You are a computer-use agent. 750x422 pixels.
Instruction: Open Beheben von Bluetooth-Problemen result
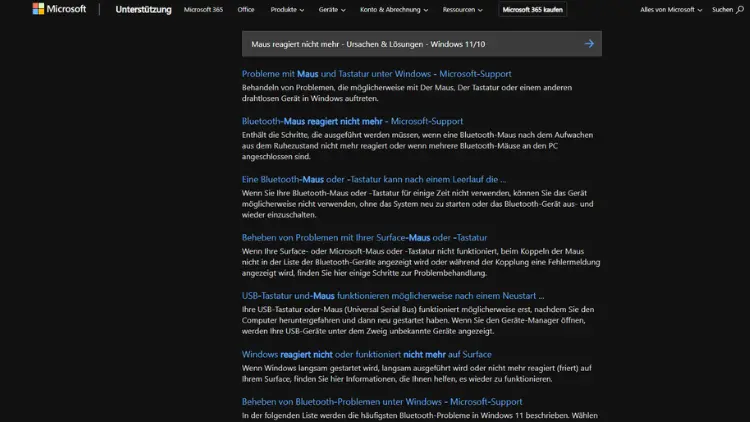[382, 402]
